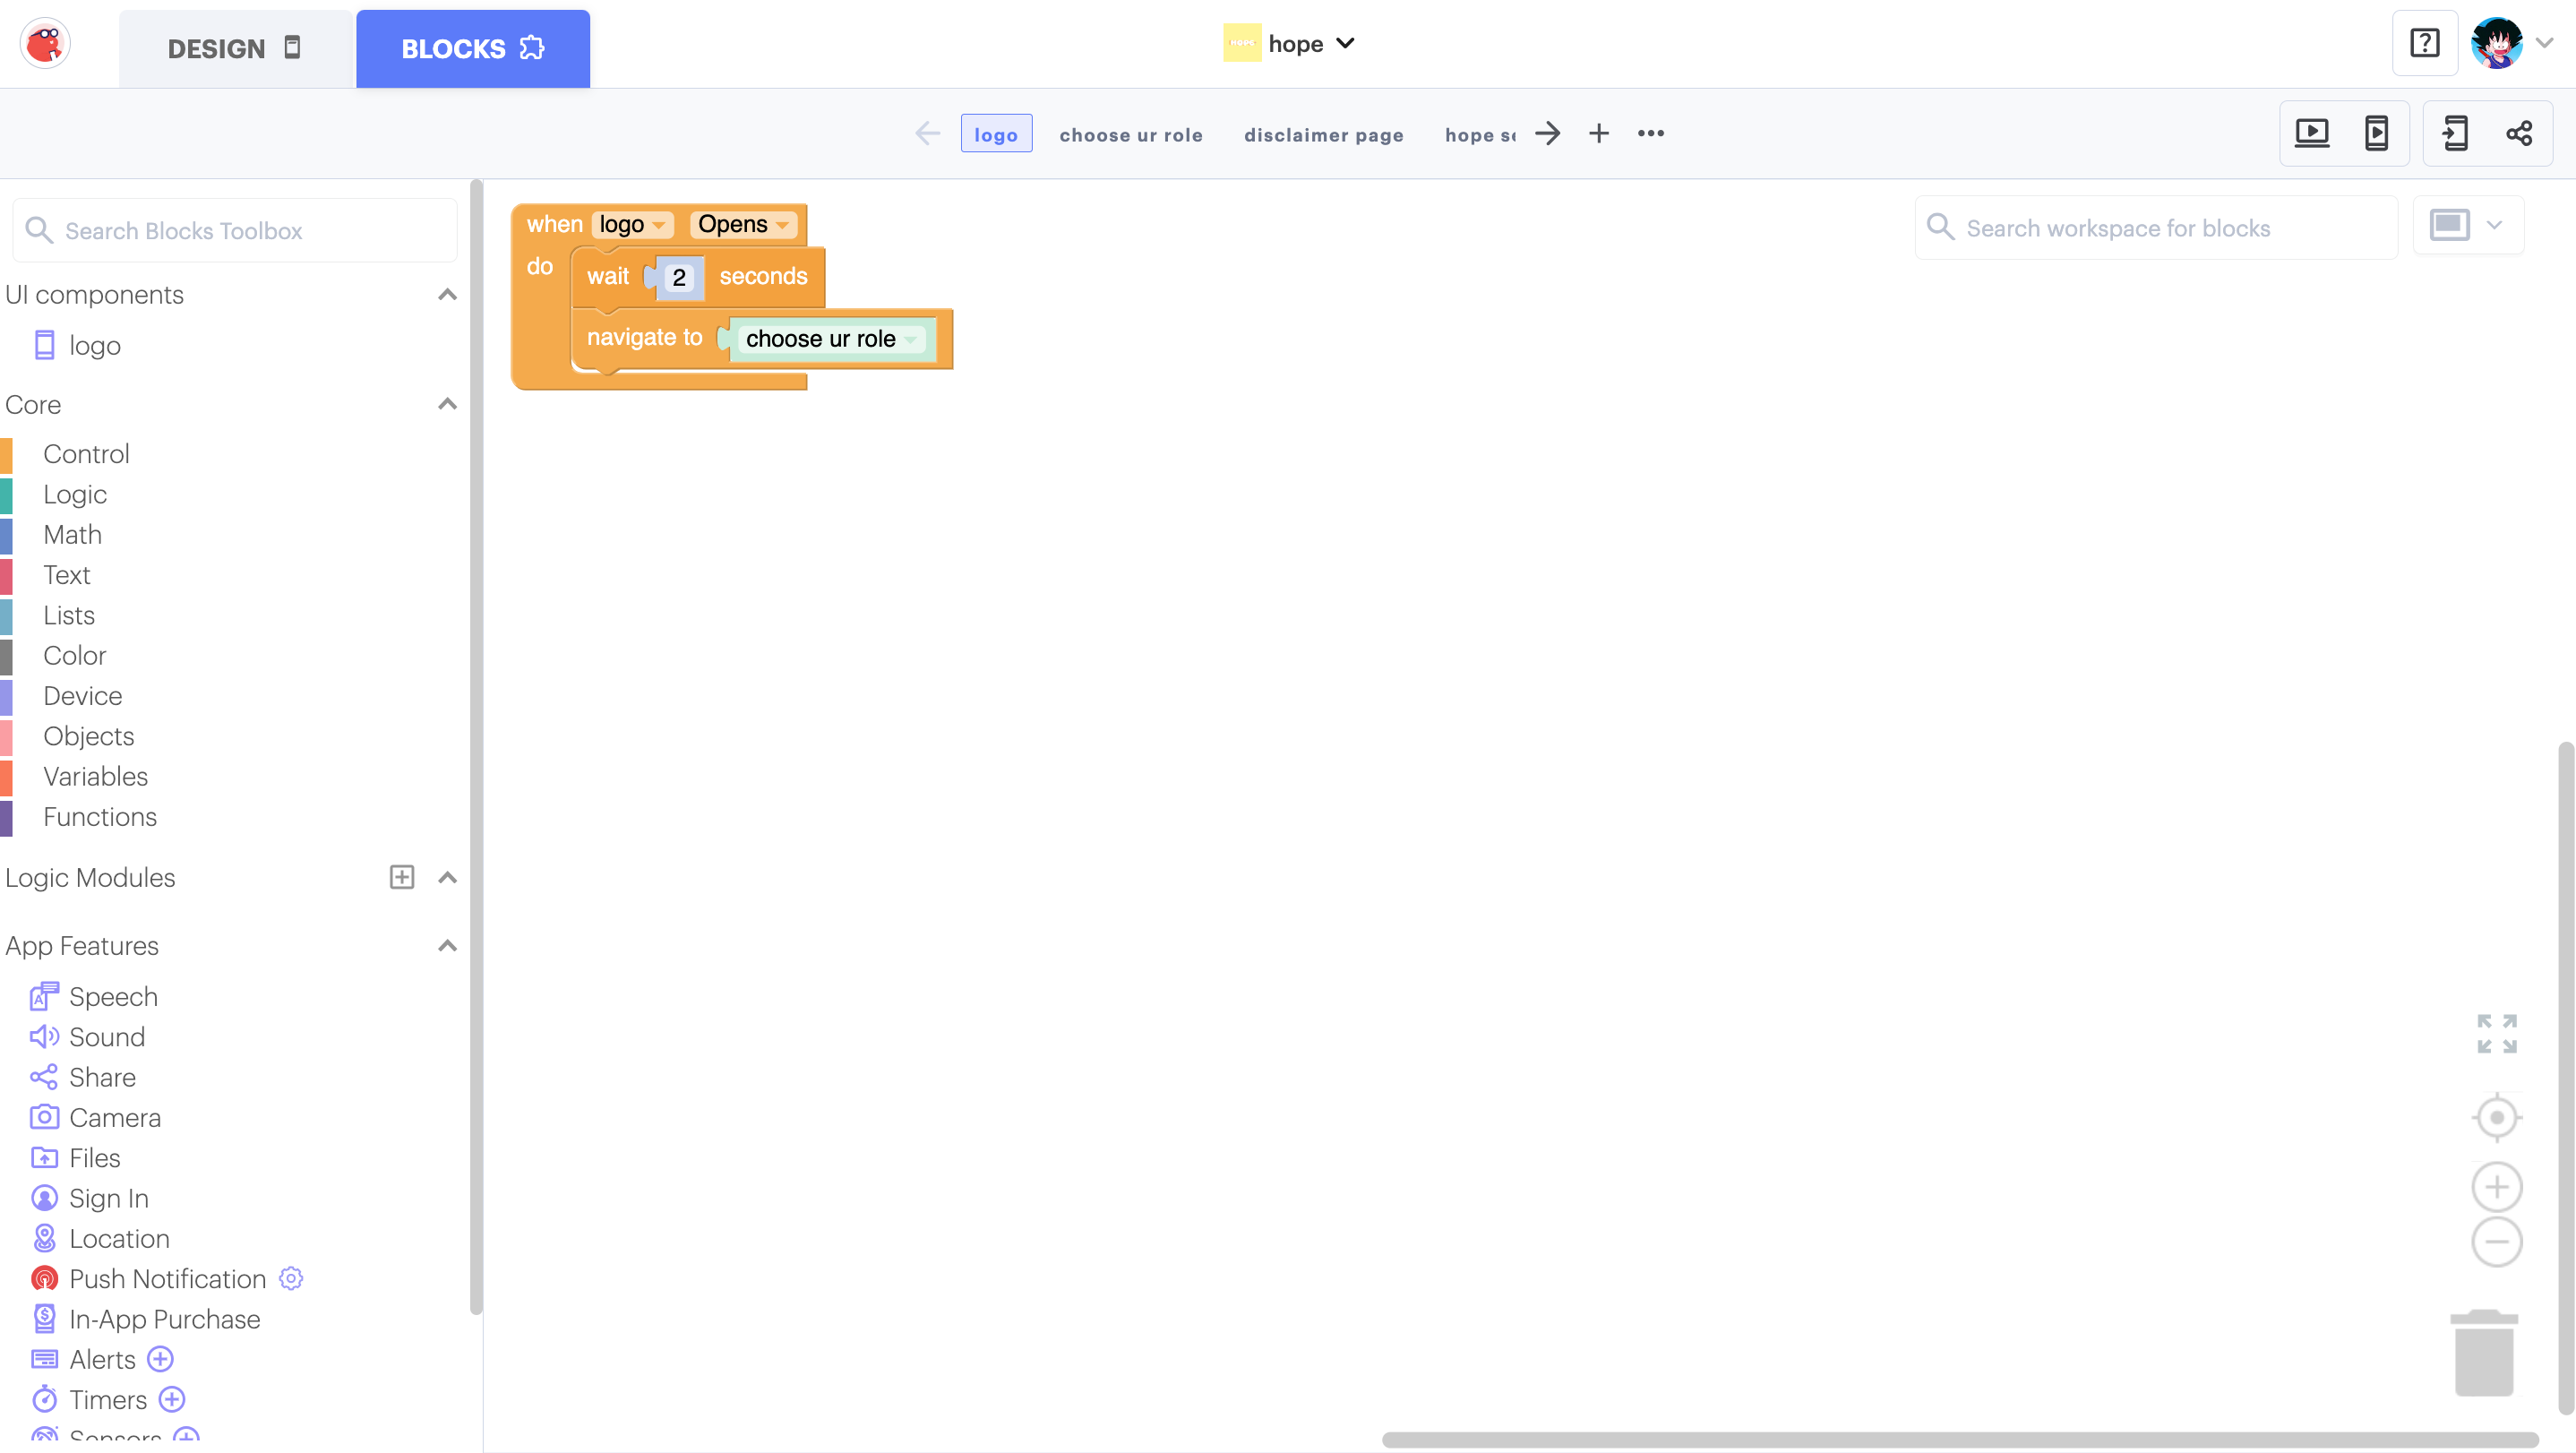The width and height of the screenshot is (2576, 1453).
Task: Switch to disclaimer page screen tab
Action: (1323, 134)
